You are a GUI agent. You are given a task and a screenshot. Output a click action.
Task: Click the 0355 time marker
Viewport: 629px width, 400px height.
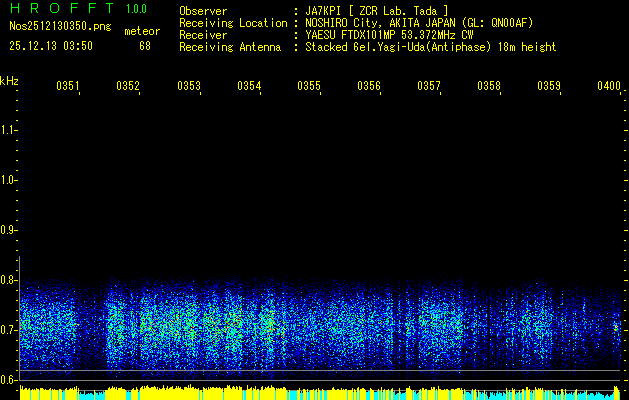pyautogui.click(x=309, y=87)
